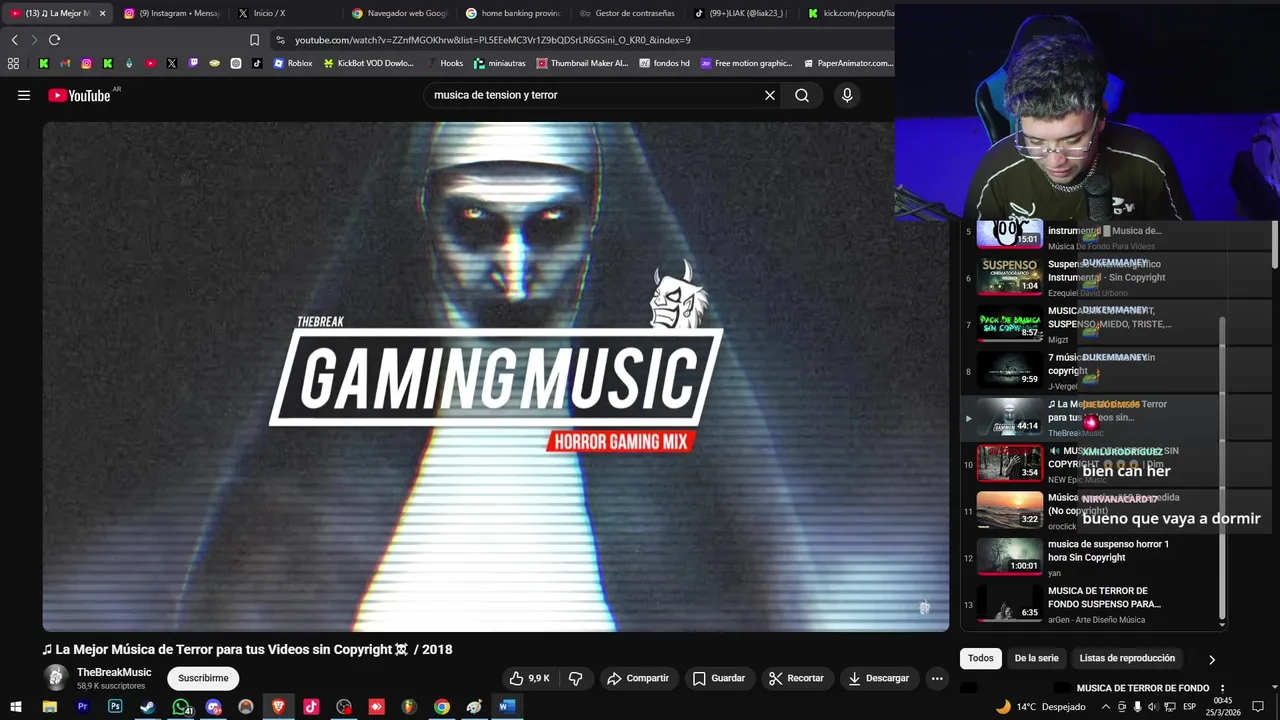The height and width of the screenshot is (720, 1280).
Task: Show more filter chips with right chevron
Action: [1212, 659]
